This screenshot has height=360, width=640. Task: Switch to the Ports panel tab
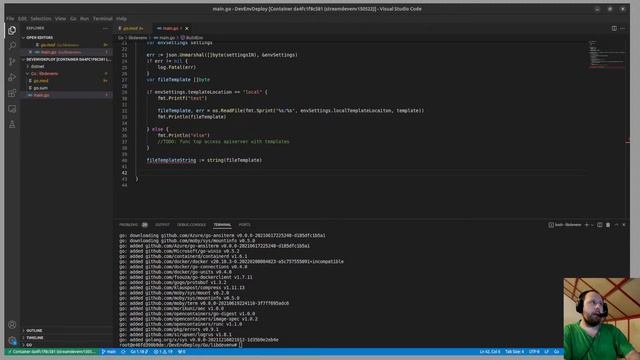click(x=244, y=225)
